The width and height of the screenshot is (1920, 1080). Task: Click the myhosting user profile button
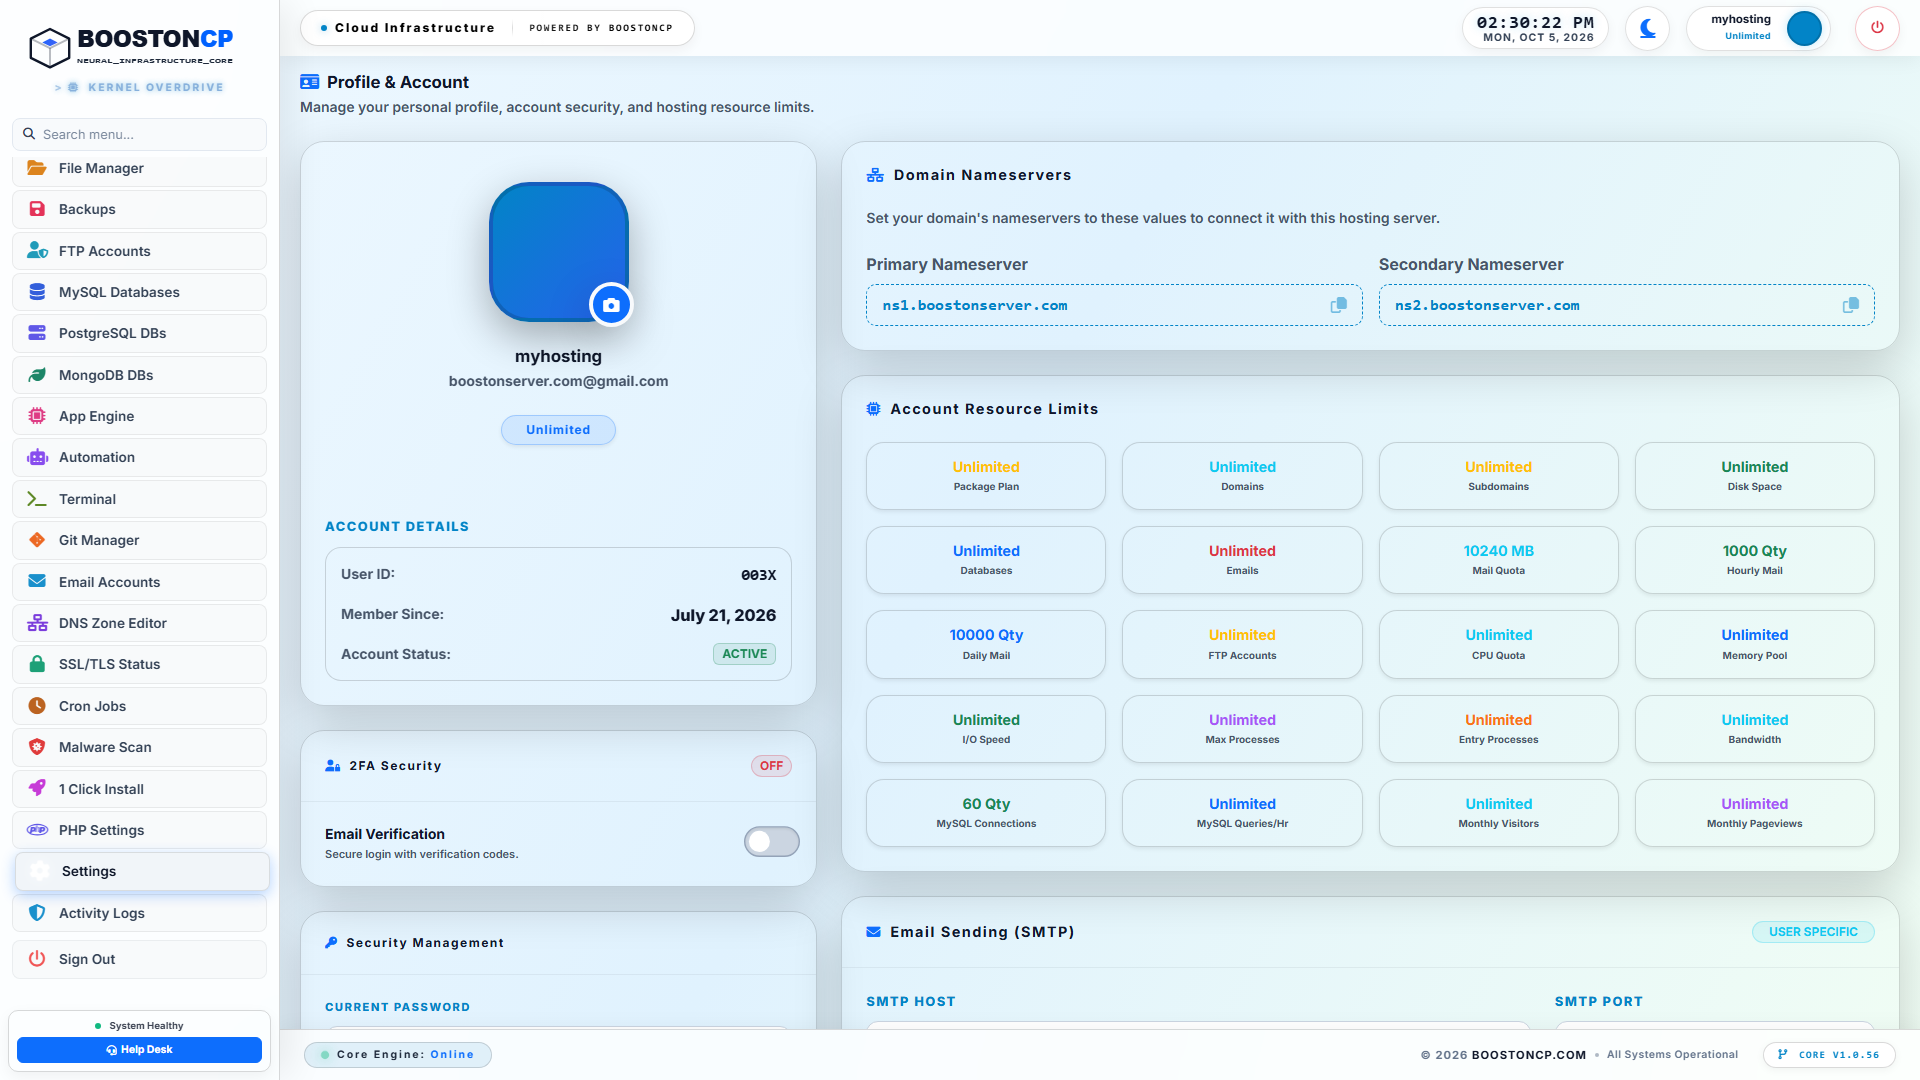coord(1758,28)
